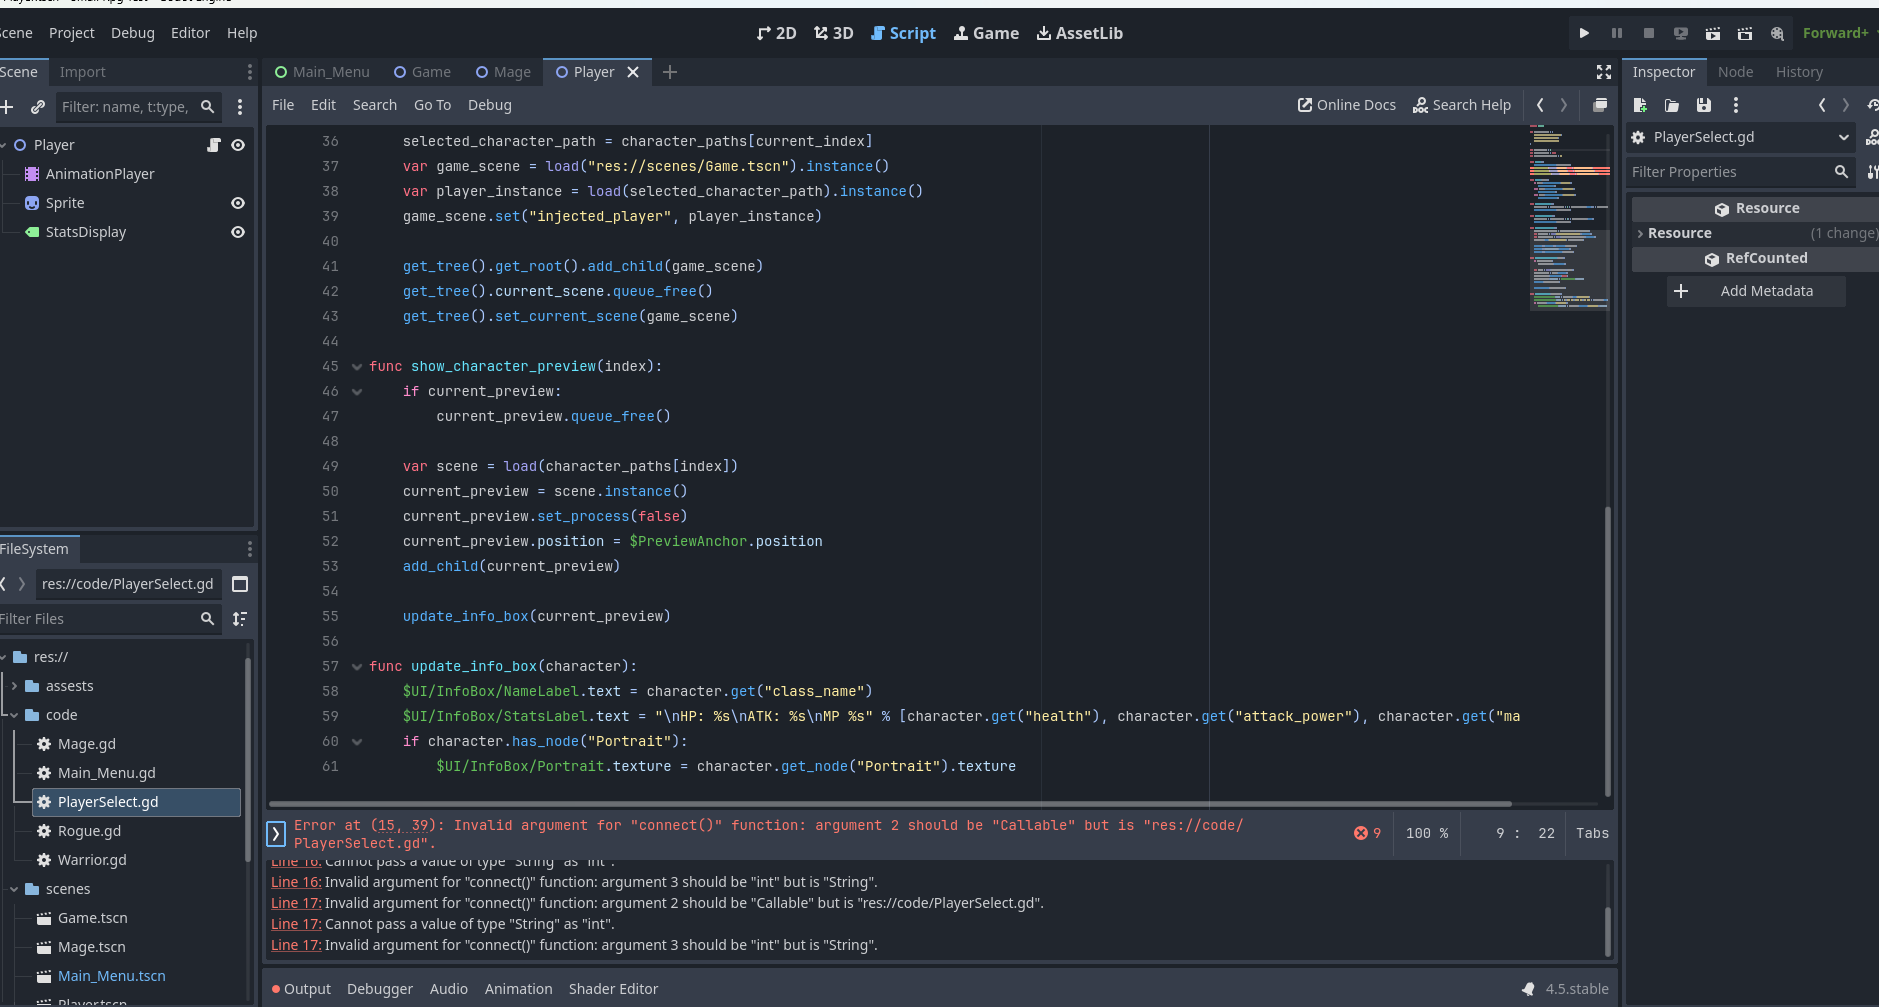This screenshot has width=1879, height=1007.
Task: Toggle the bottom panel expand arrow icon
Action: tap(277, 833)
